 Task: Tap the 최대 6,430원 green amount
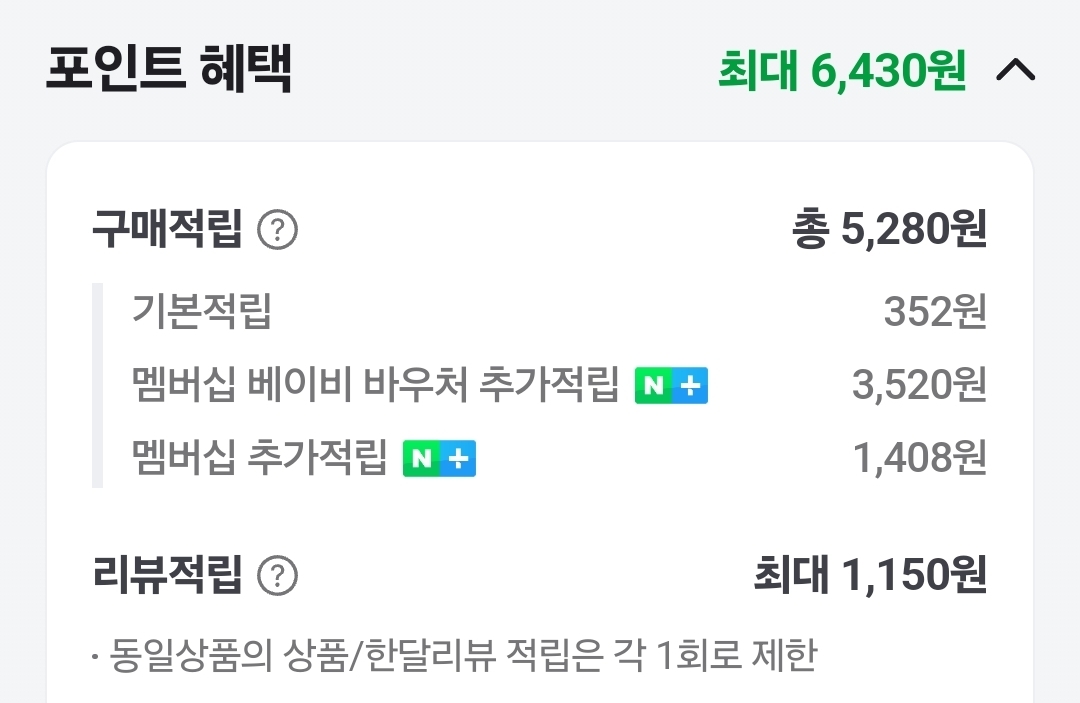tap(842, 71)
